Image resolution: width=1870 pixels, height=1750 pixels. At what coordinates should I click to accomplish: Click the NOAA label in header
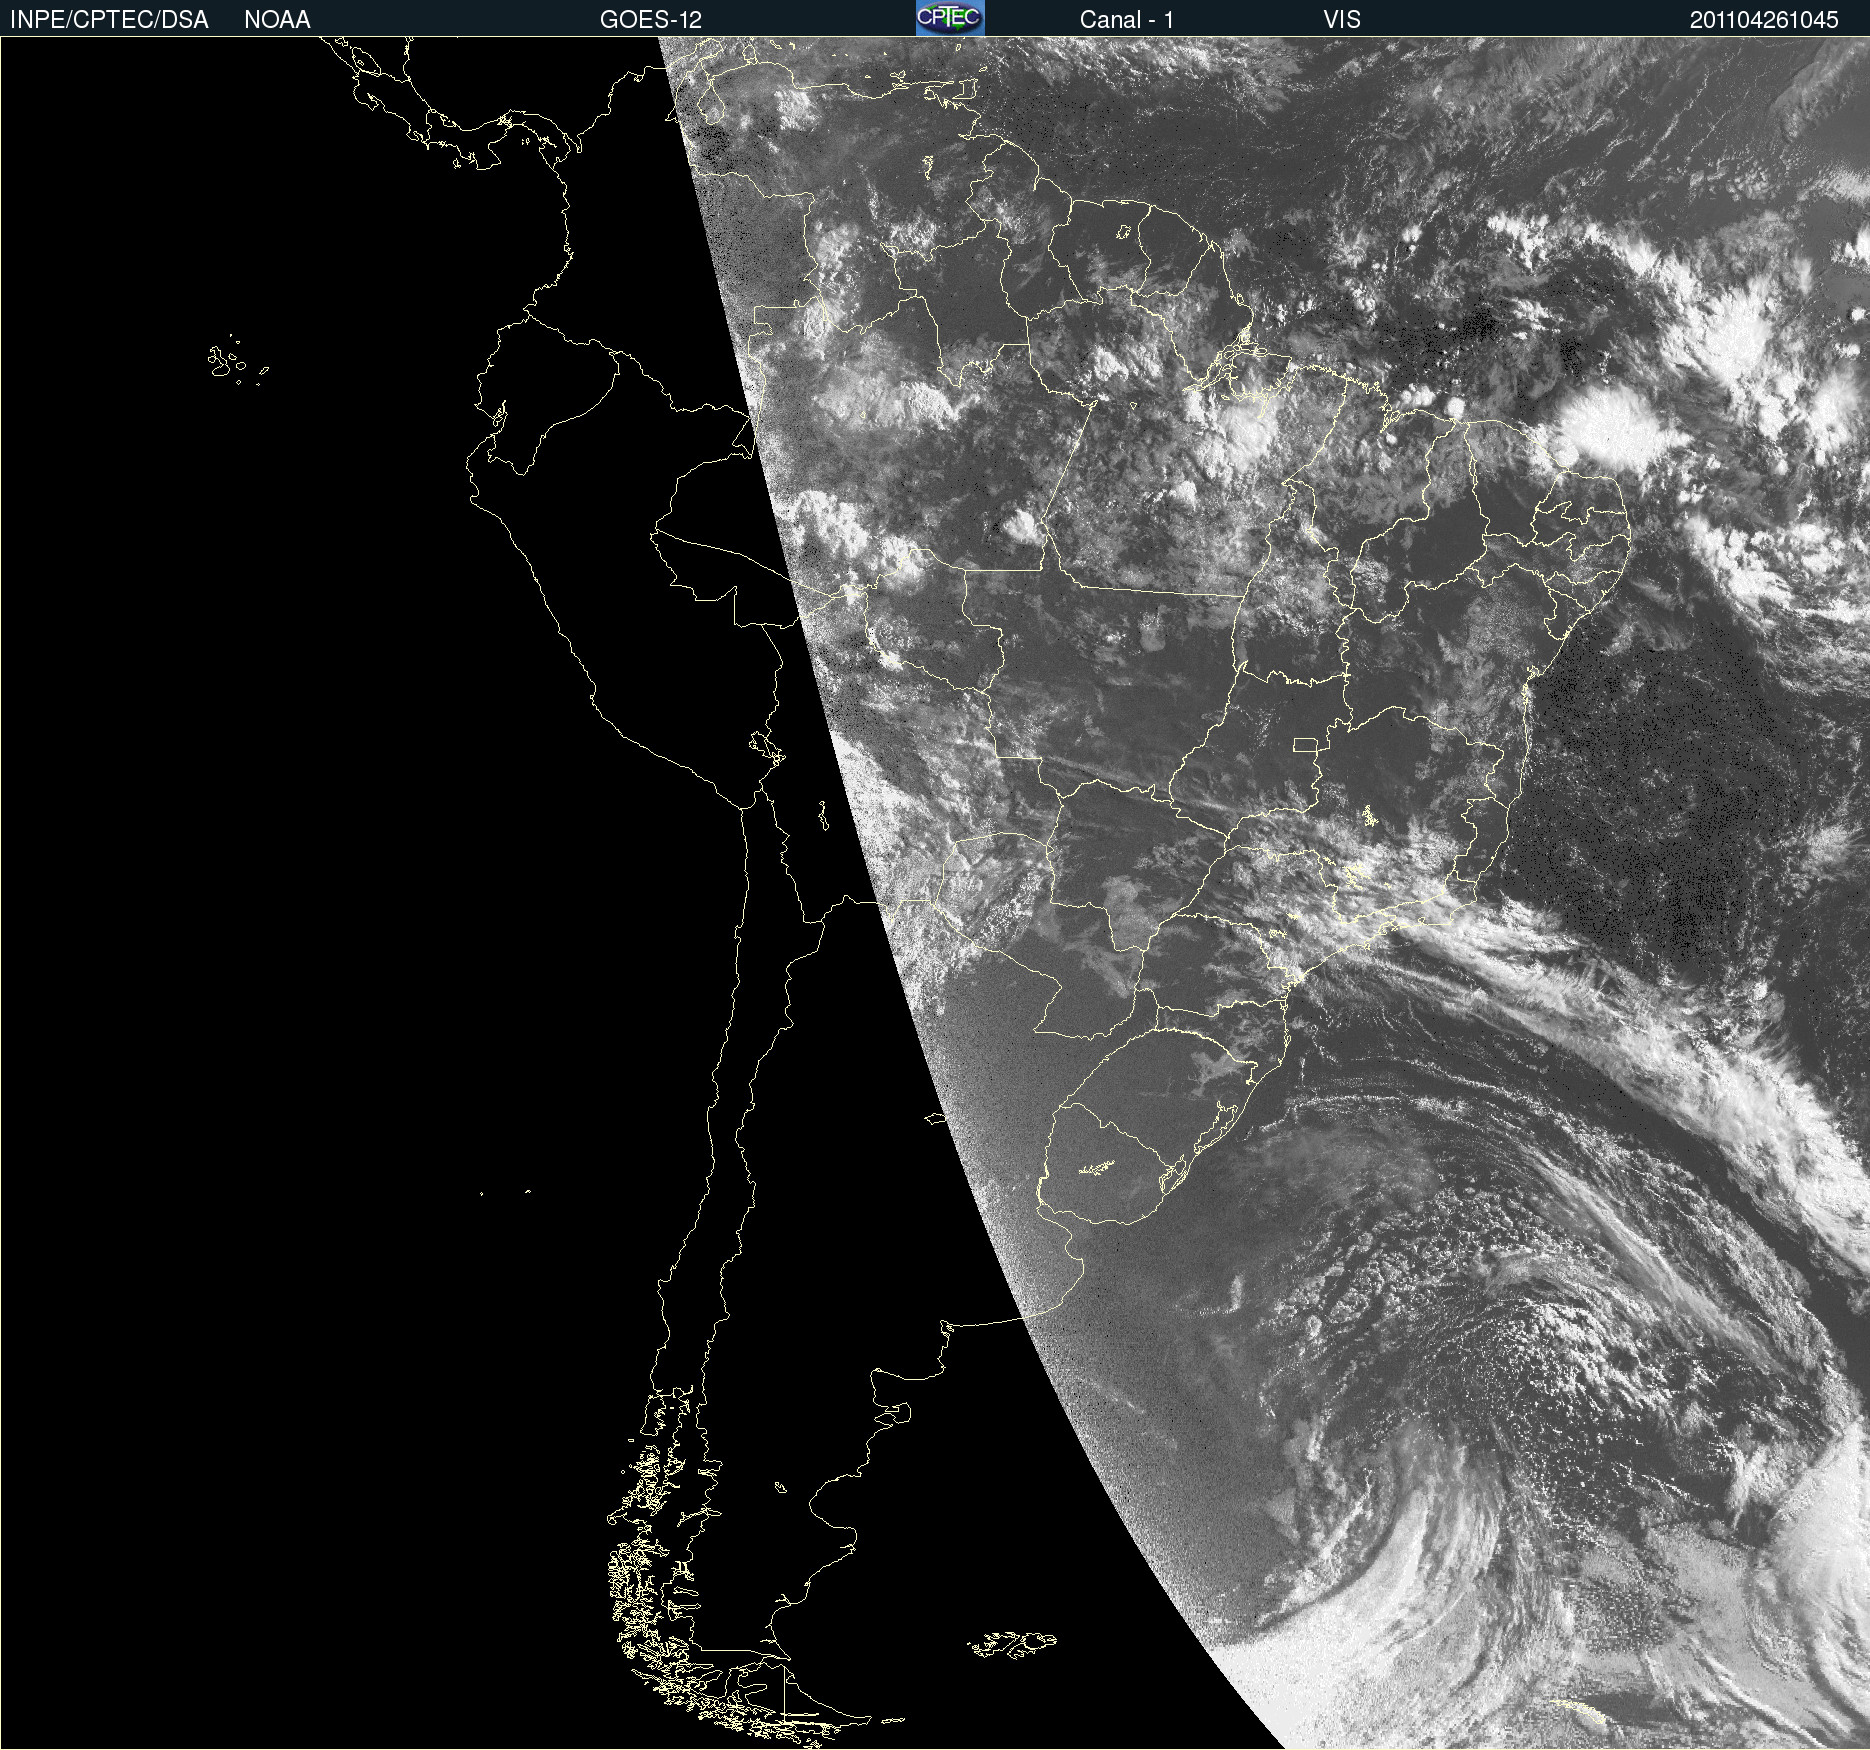point(277,19)
